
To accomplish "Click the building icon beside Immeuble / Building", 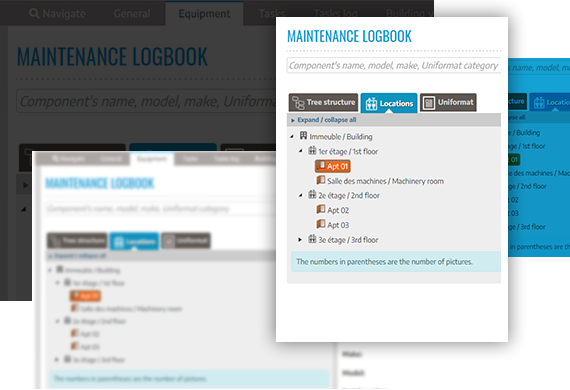I will click(303, 136).
